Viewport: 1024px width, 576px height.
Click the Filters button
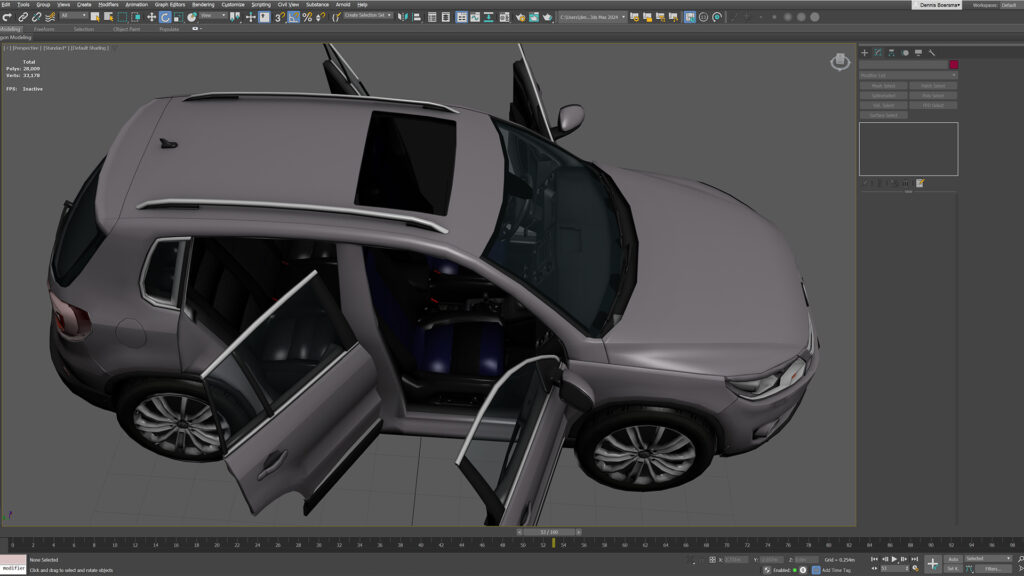(x=993, y=569)
